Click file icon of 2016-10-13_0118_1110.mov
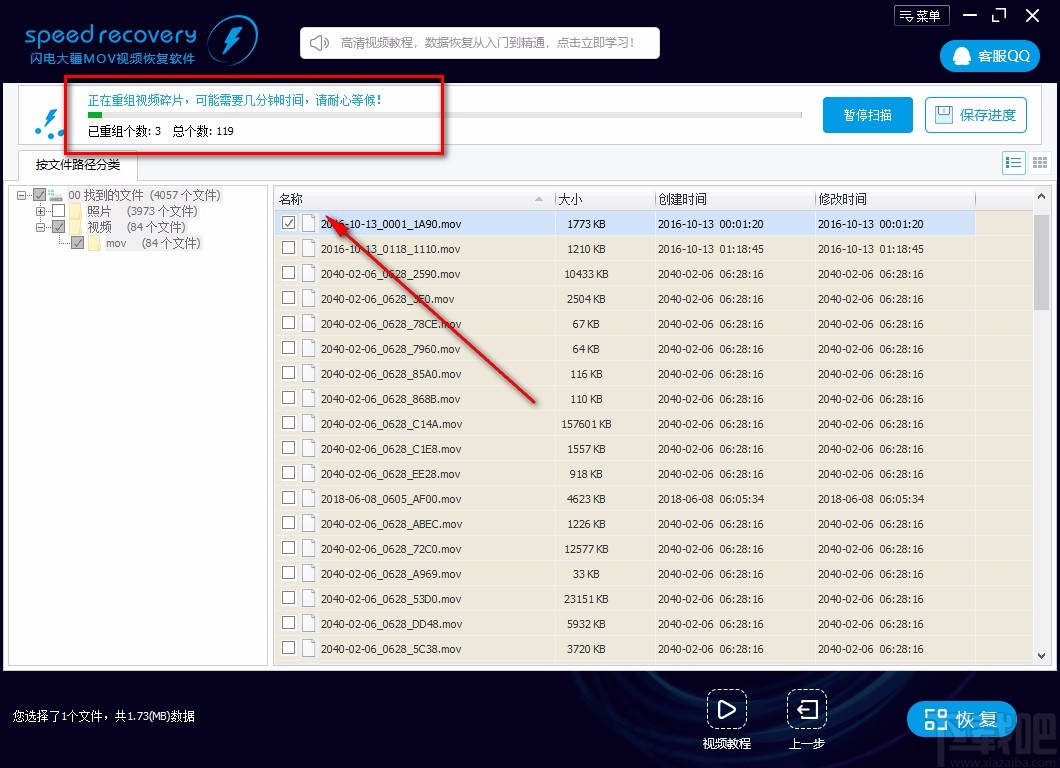This screenshot has width=1060, height=768. point(309,248)
